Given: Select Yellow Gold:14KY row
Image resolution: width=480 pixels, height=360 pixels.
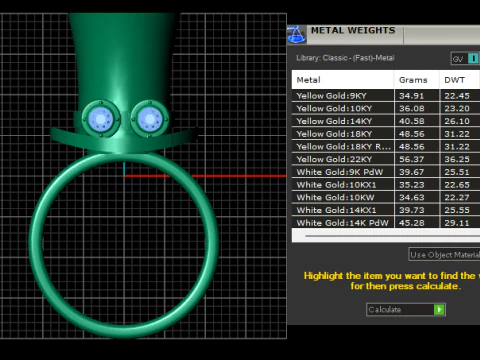Looking at the screenshot, I should tap(386, 121).
